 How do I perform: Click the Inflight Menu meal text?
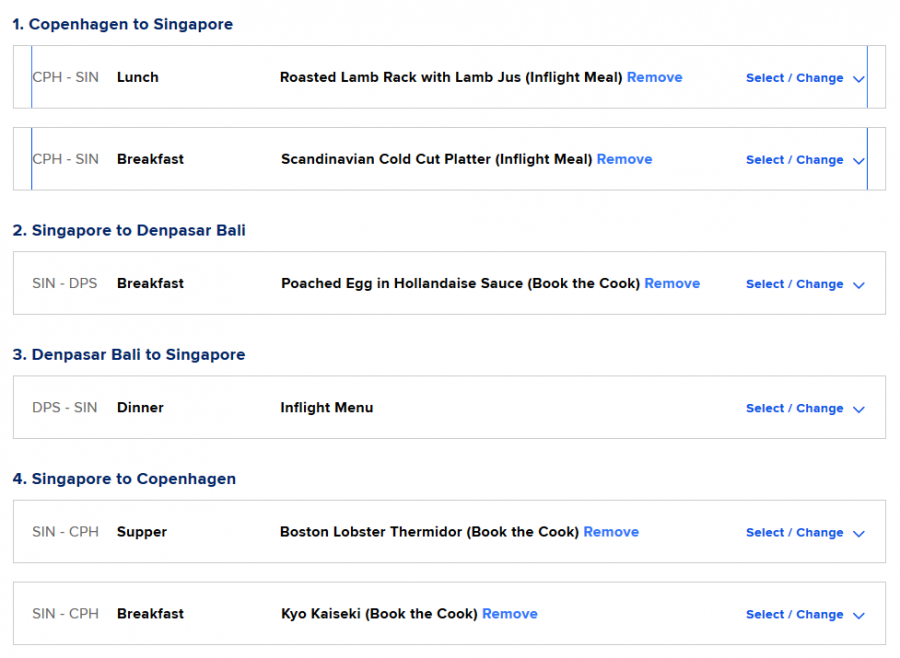pyautogui.click(x=326, y=408)
